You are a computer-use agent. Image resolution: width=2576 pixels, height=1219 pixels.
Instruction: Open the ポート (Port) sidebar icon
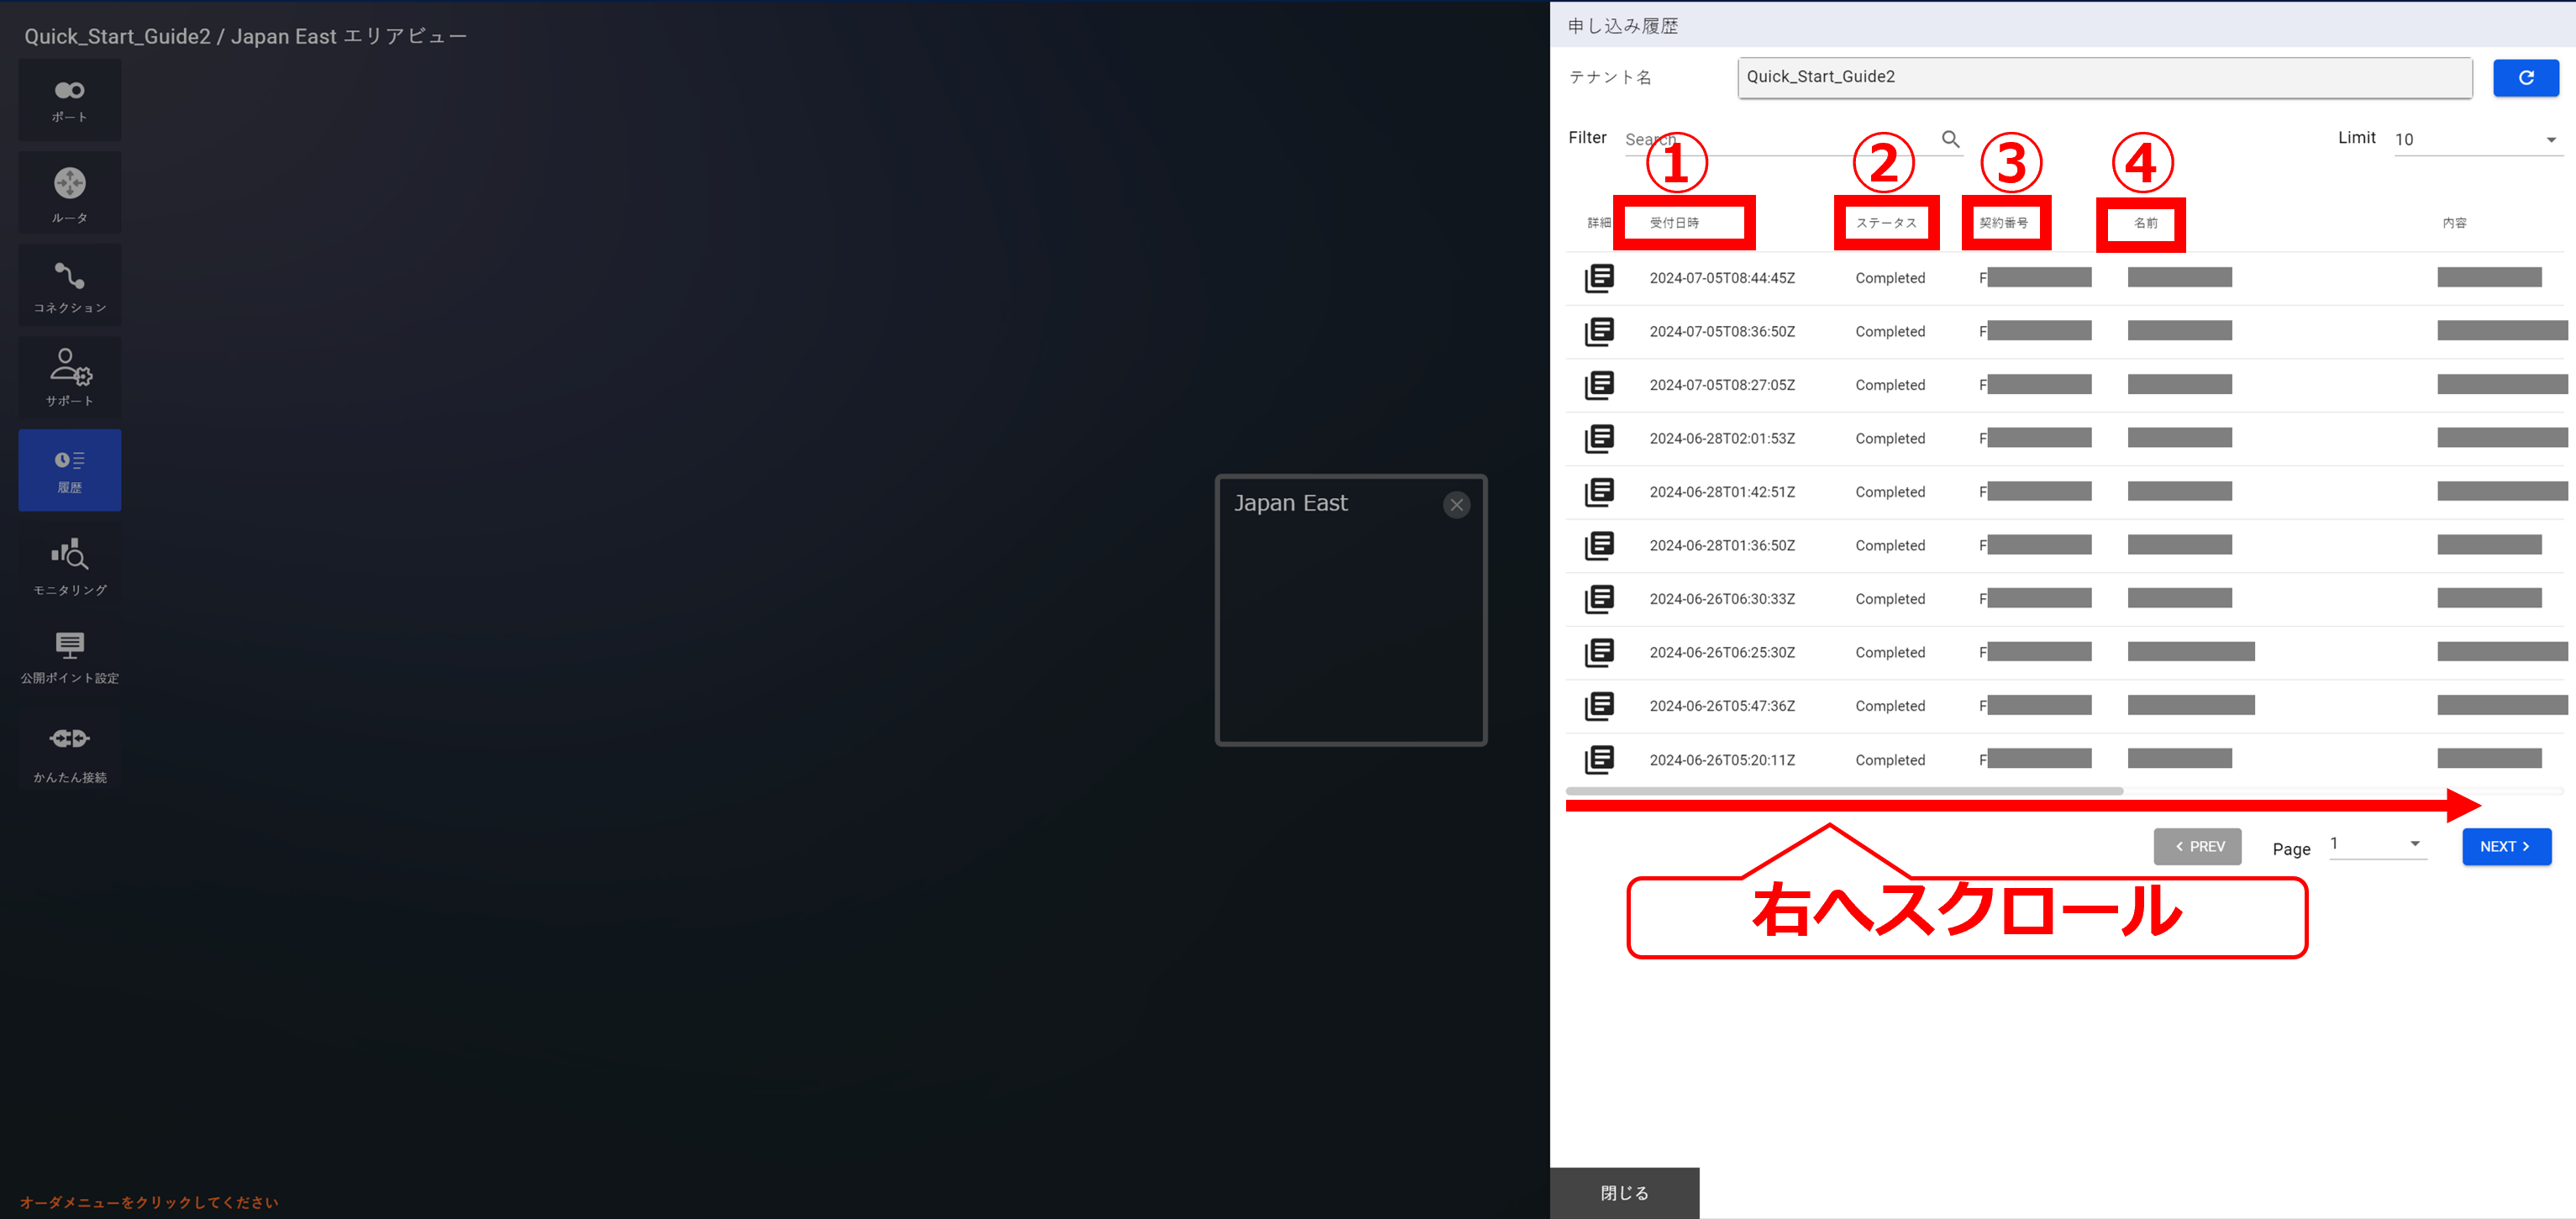pos(69,99)
